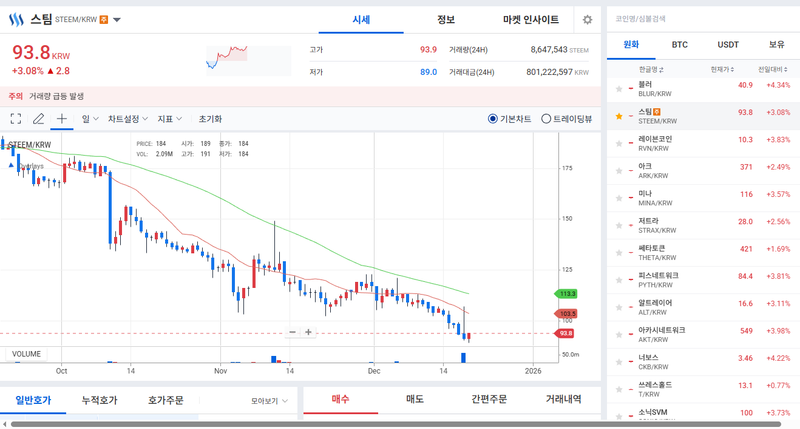Click the 초기화 reset button
This screenshot has height=429, width=800.
pyautogui.click(x=210, y=119)
